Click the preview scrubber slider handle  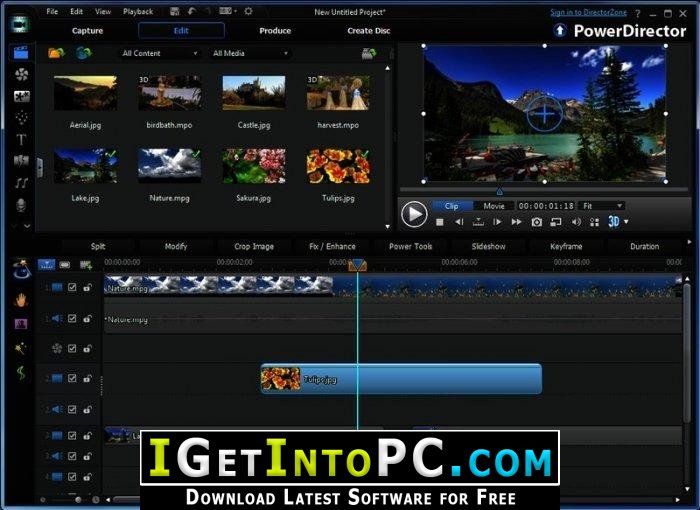[500, 192]
